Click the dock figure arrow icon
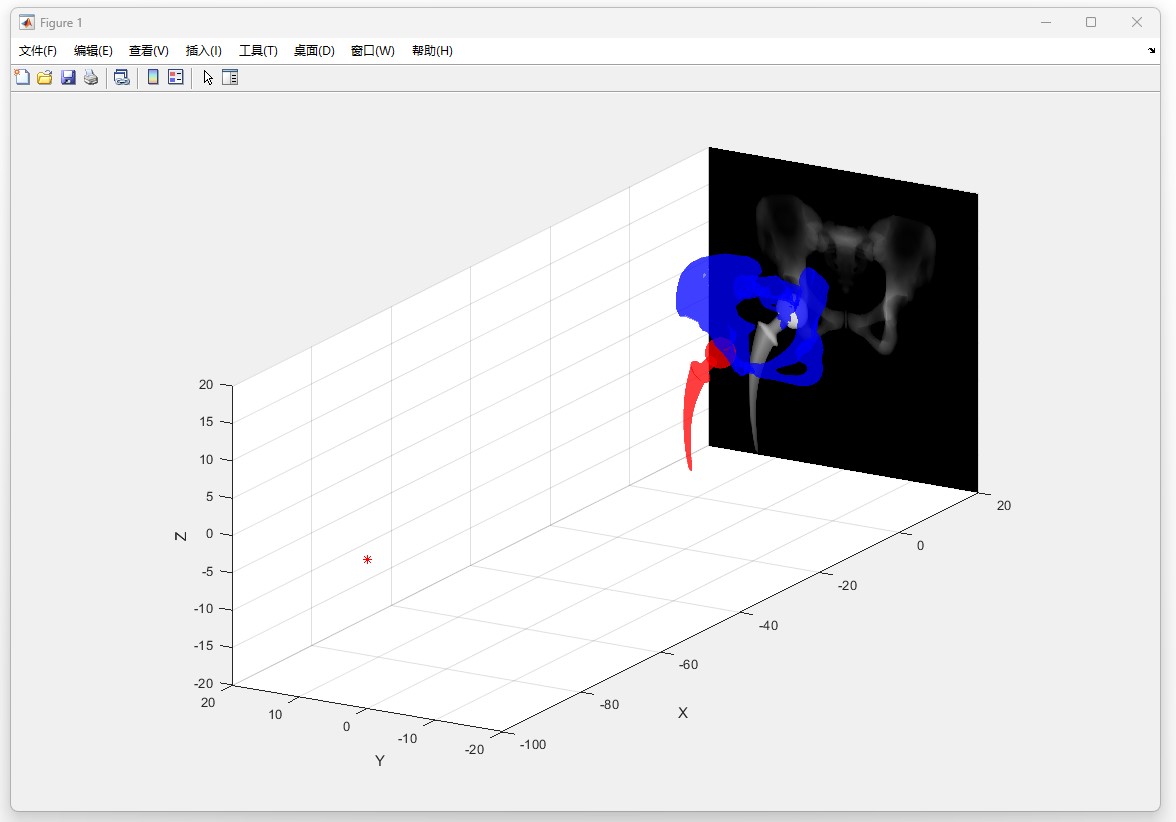 click(1151, 51)
